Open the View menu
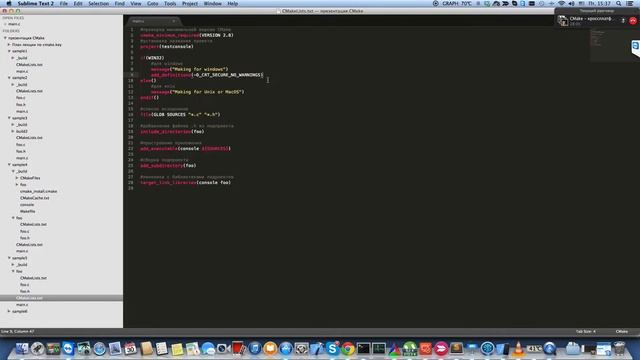The width and height of the screenshot is (640, 360). click(x=136, y=3)
